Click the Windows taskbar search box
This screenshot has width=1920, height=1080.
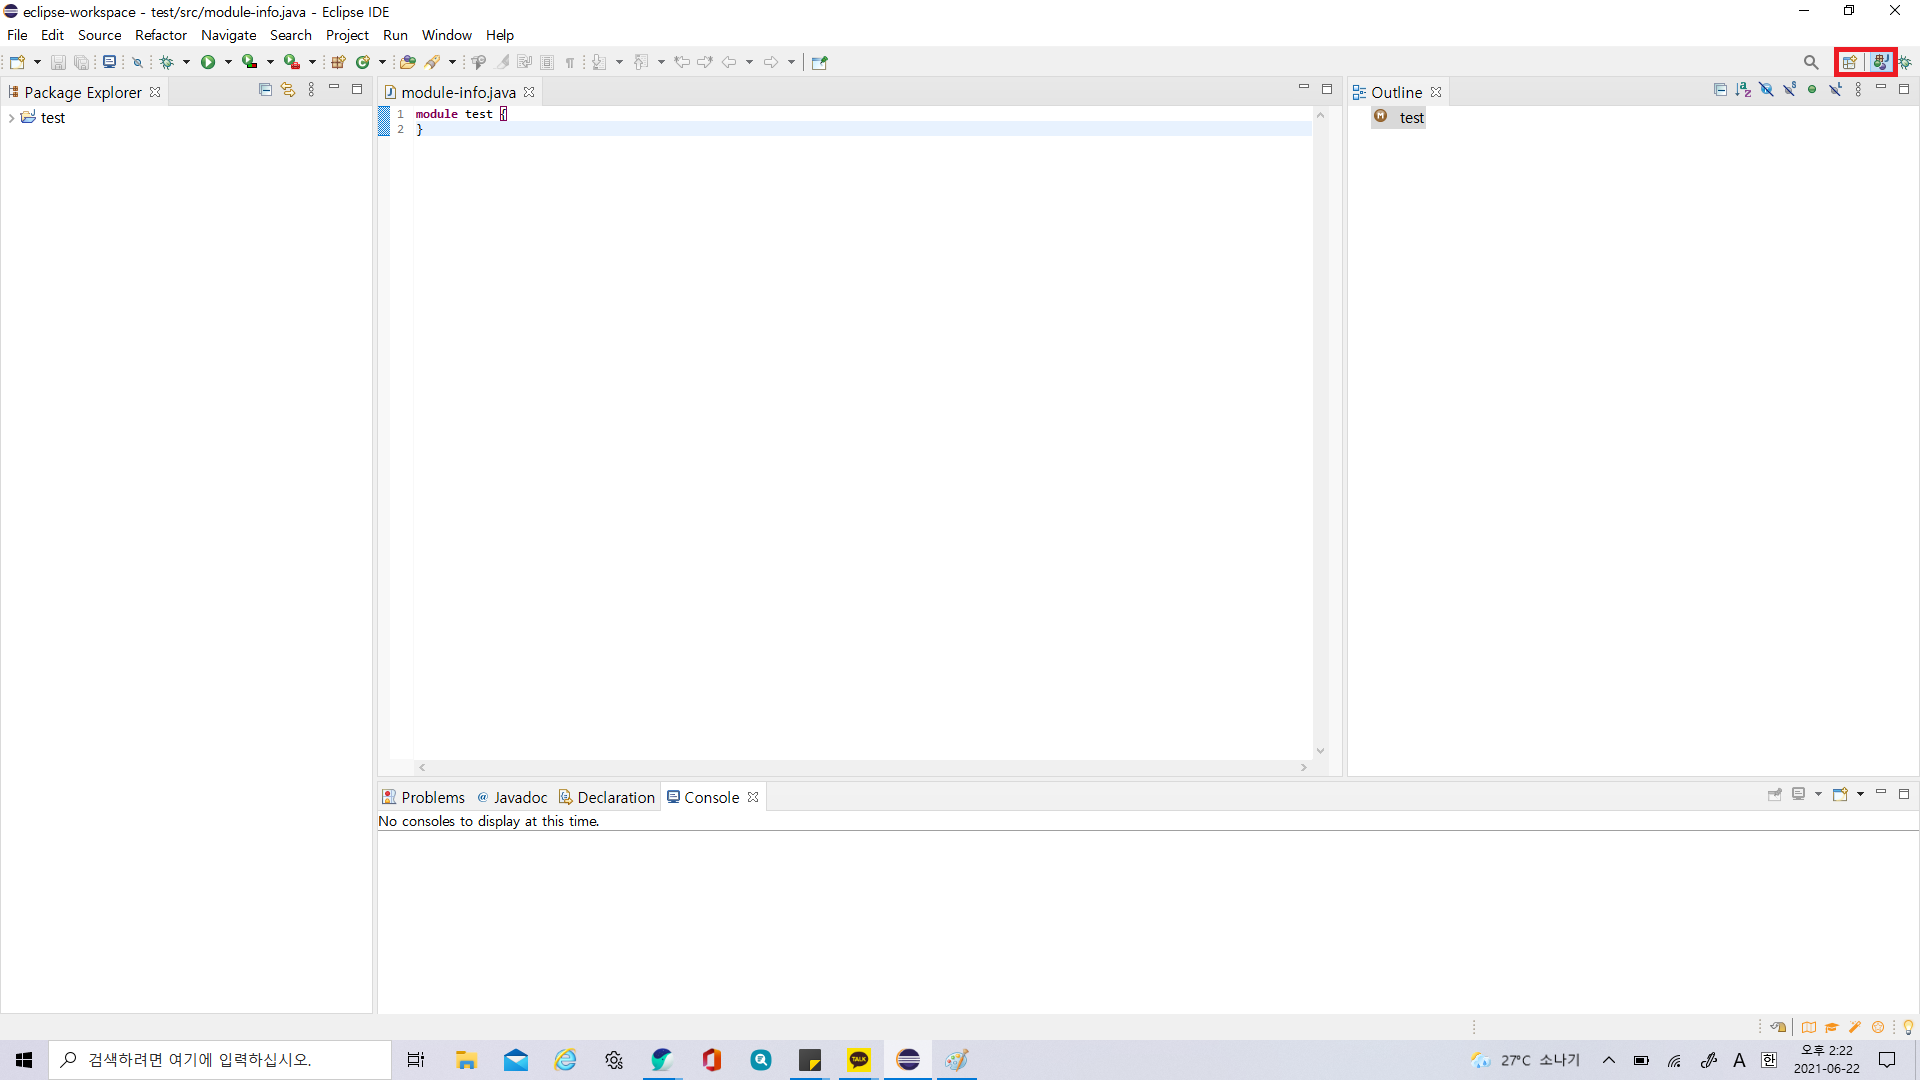click(x=220, y=1060)
